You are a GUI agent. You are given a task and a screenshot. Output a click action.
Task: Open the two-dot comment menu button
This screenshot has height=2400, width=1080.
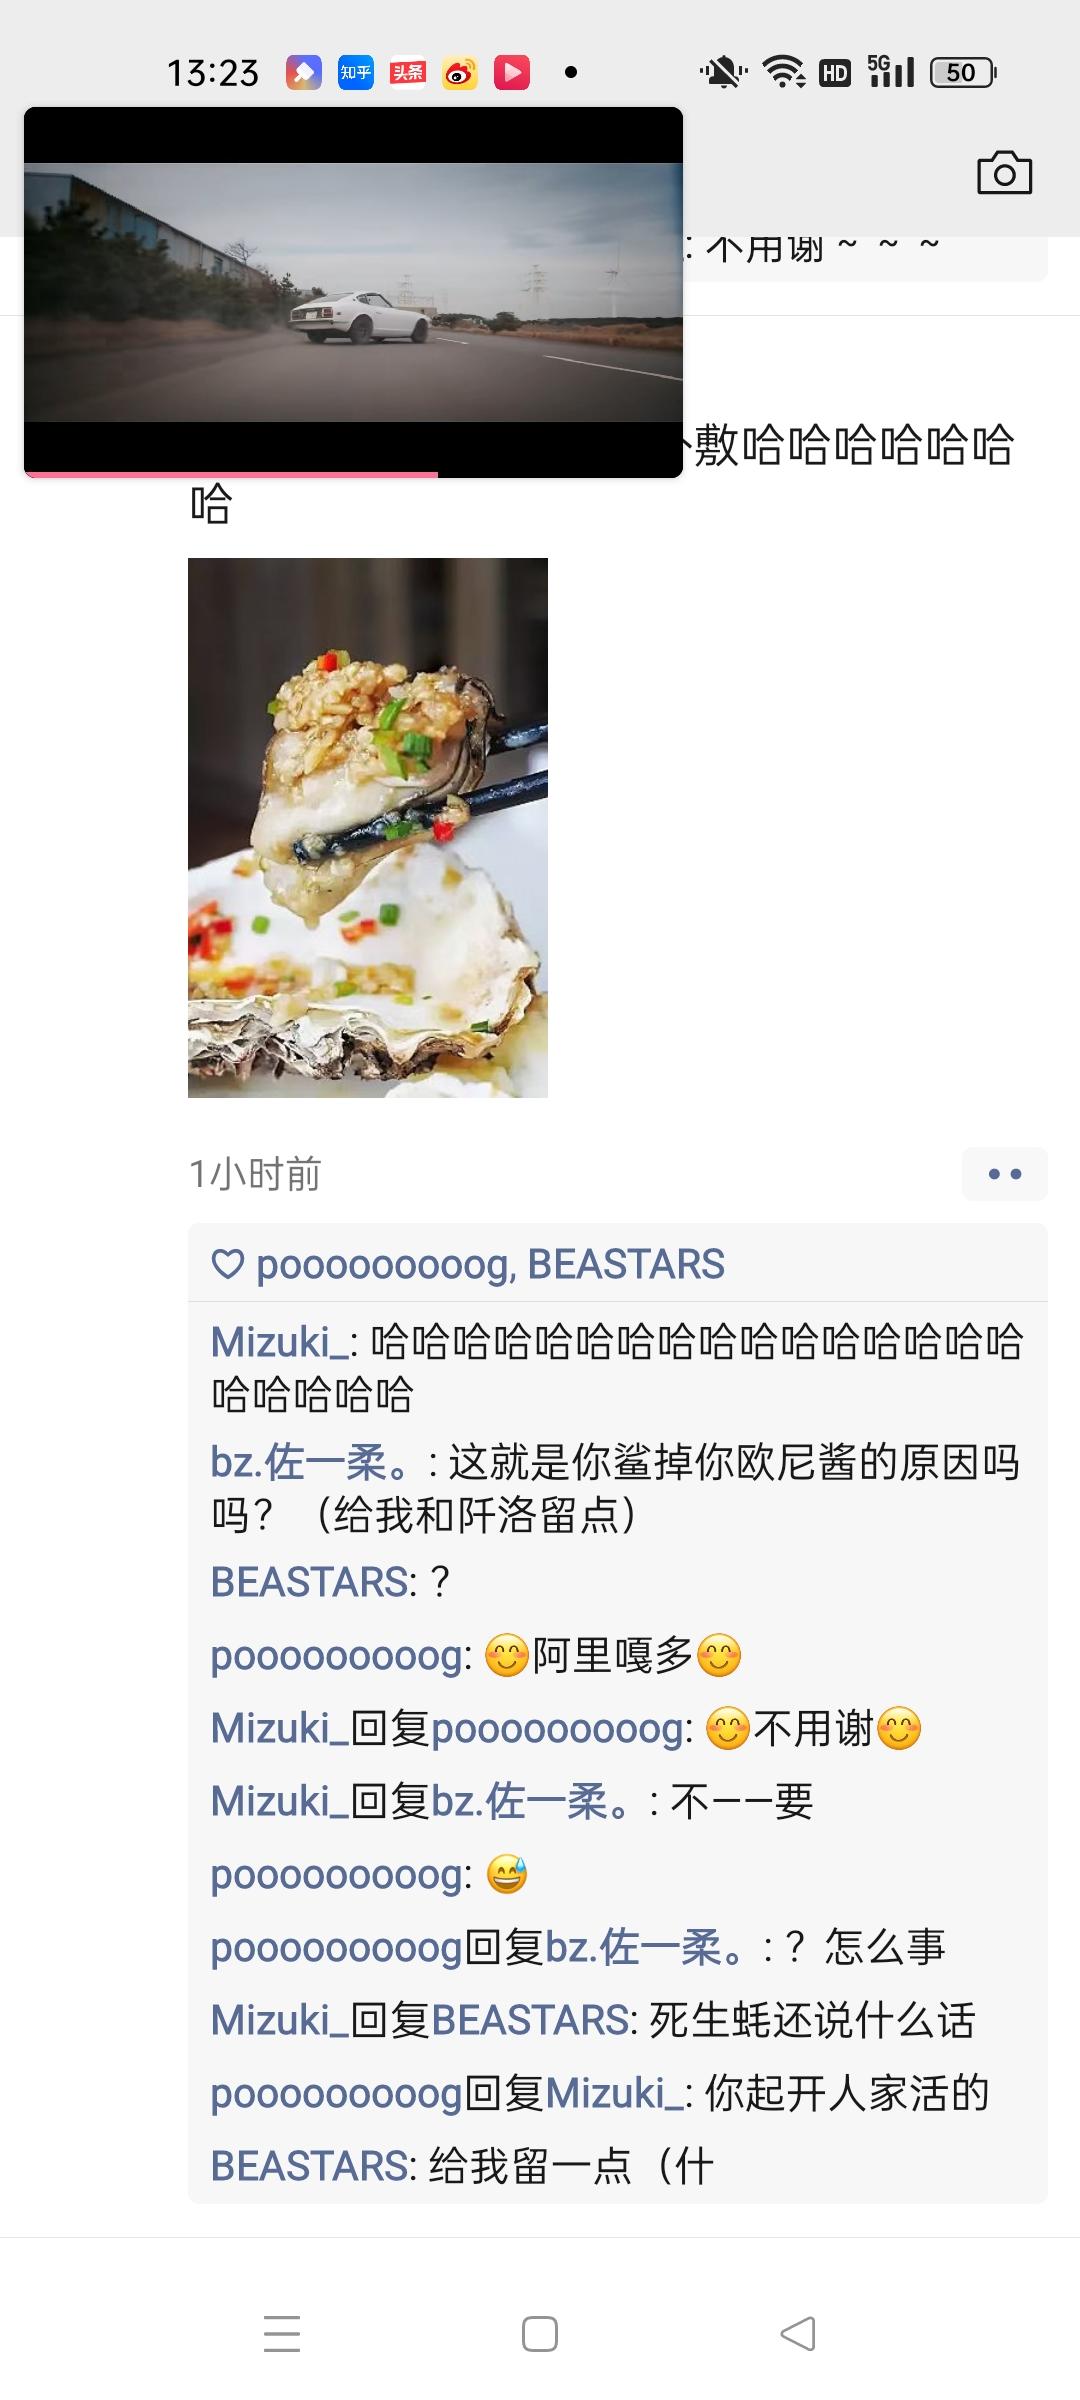[x=1004, y=1173]
